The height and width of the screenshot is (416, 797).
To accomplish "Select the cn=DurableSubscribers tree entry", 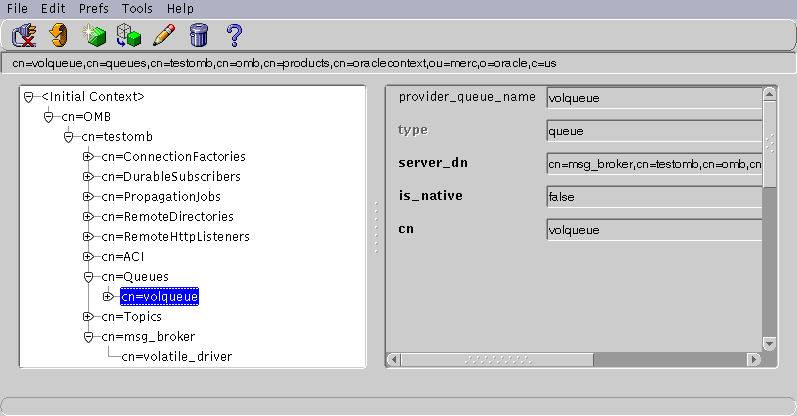I will click(170, 177).
